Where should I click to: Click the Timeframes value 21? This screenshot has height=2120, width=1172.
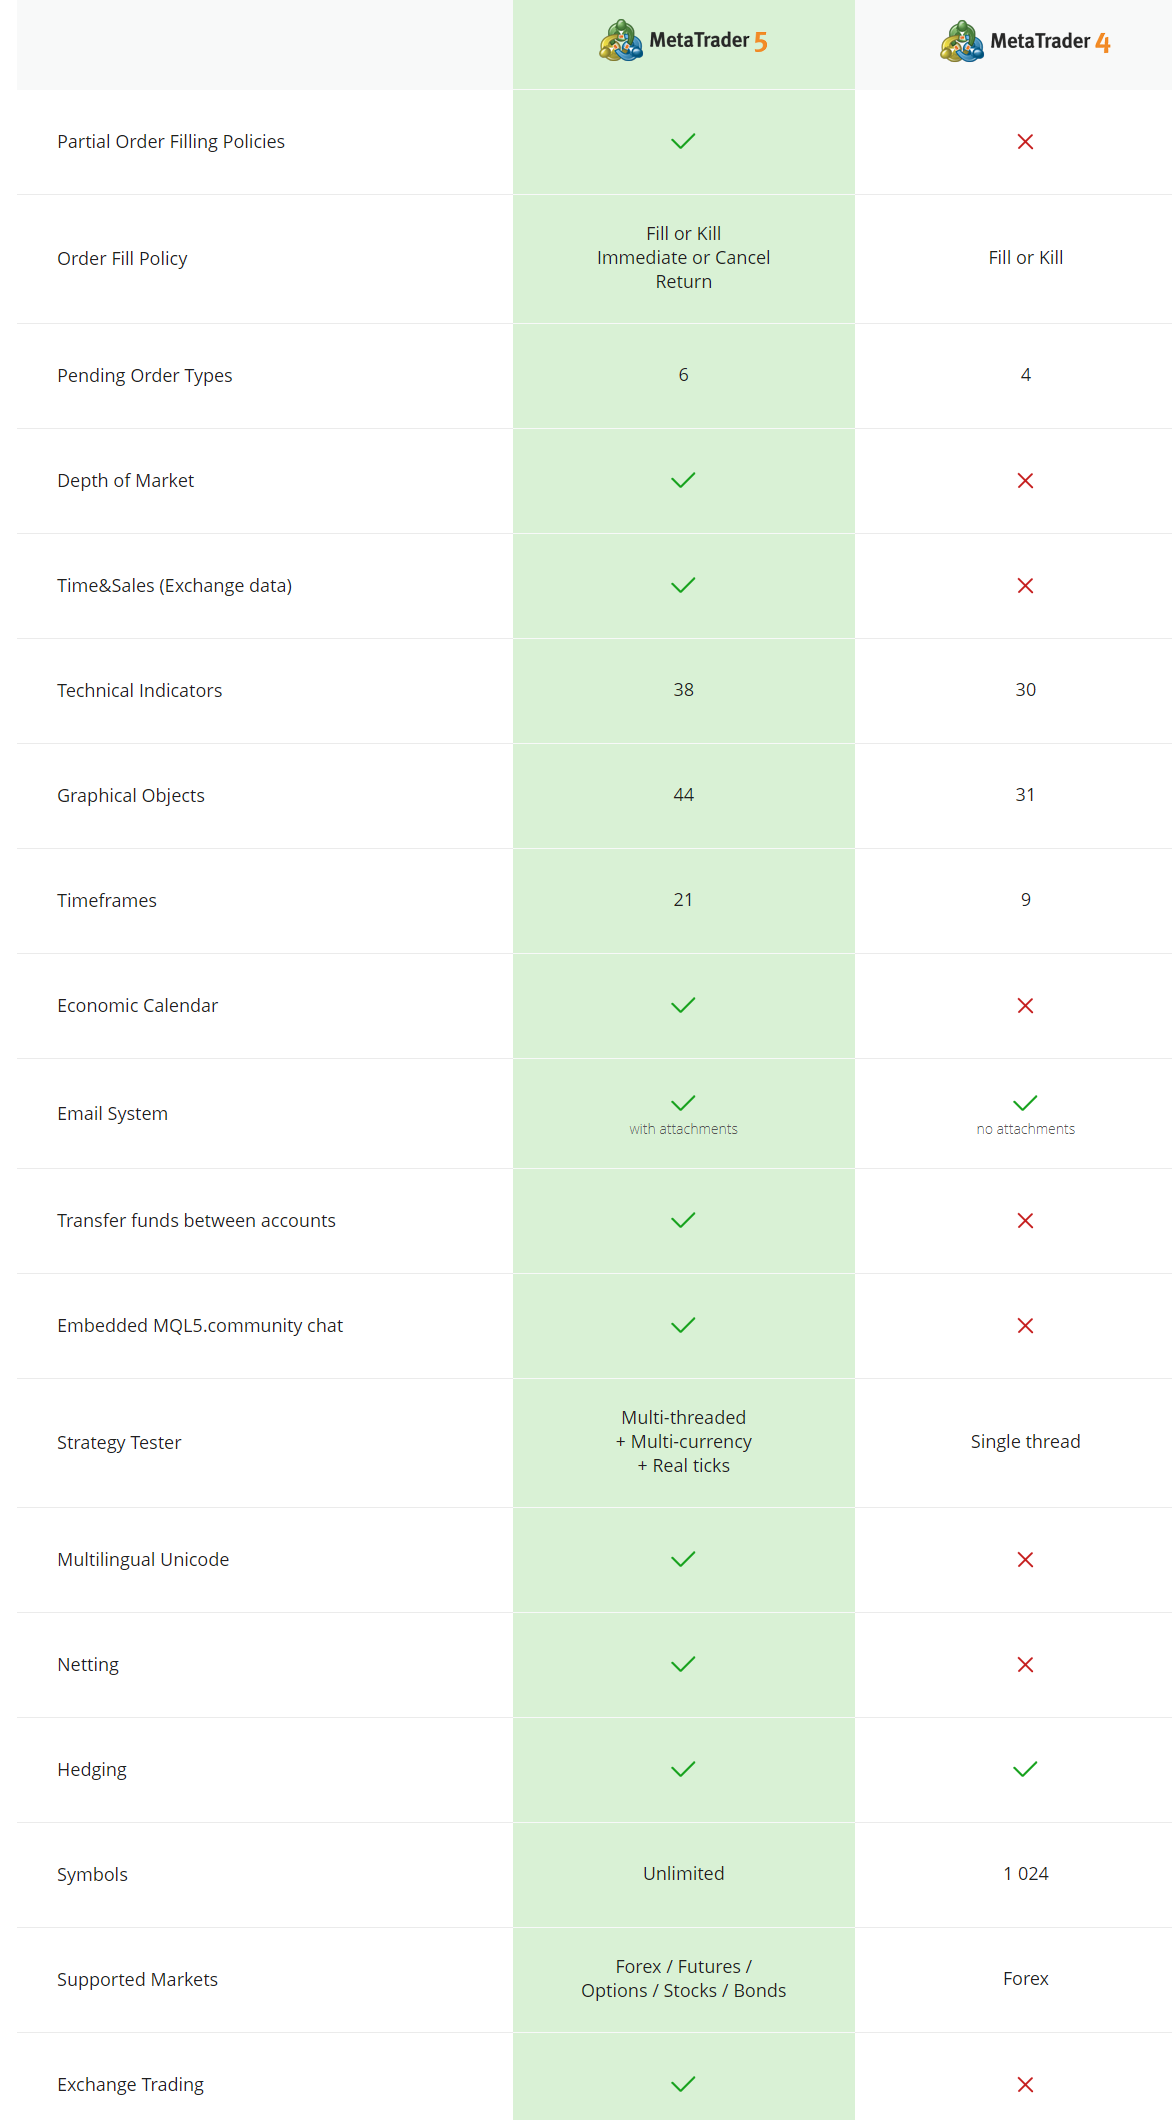(x=683, y=900)
